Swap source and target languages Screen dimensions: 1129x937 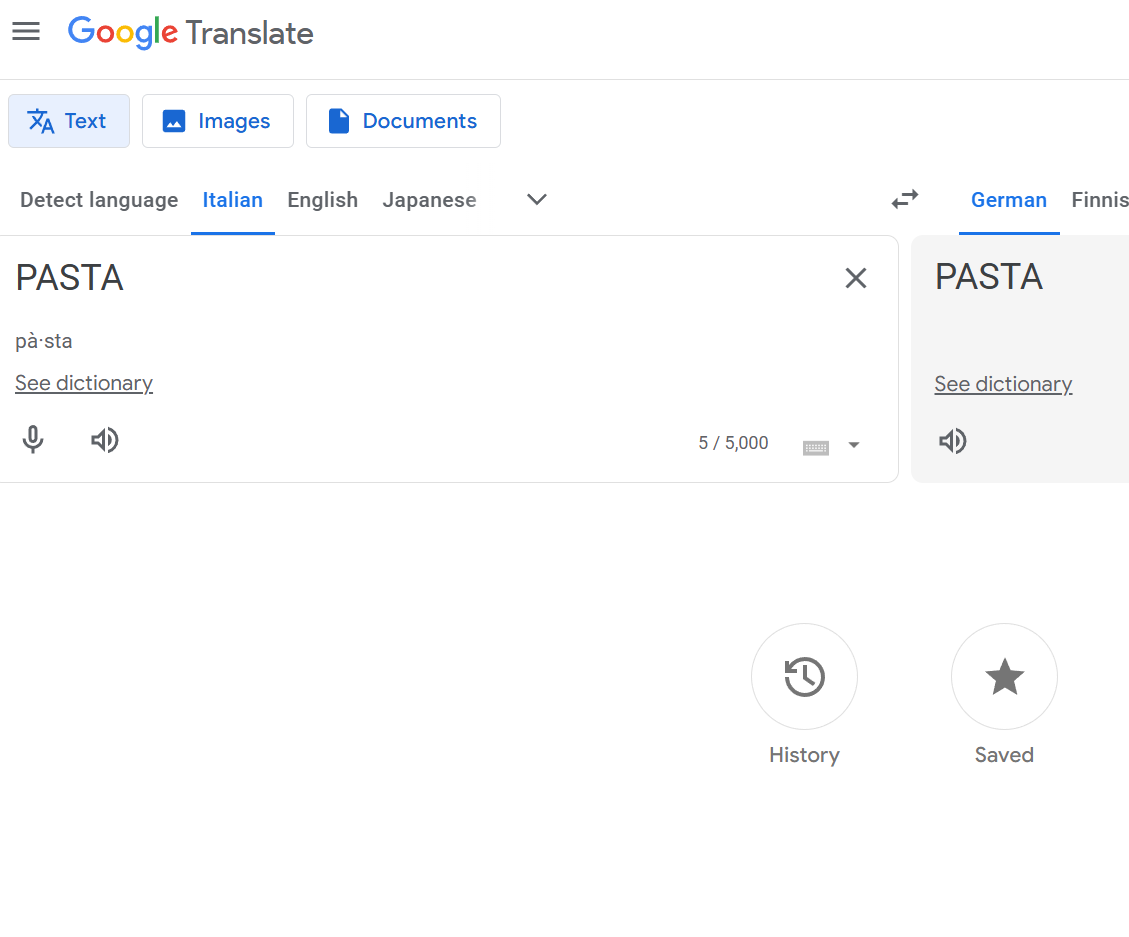pos(905,199)
